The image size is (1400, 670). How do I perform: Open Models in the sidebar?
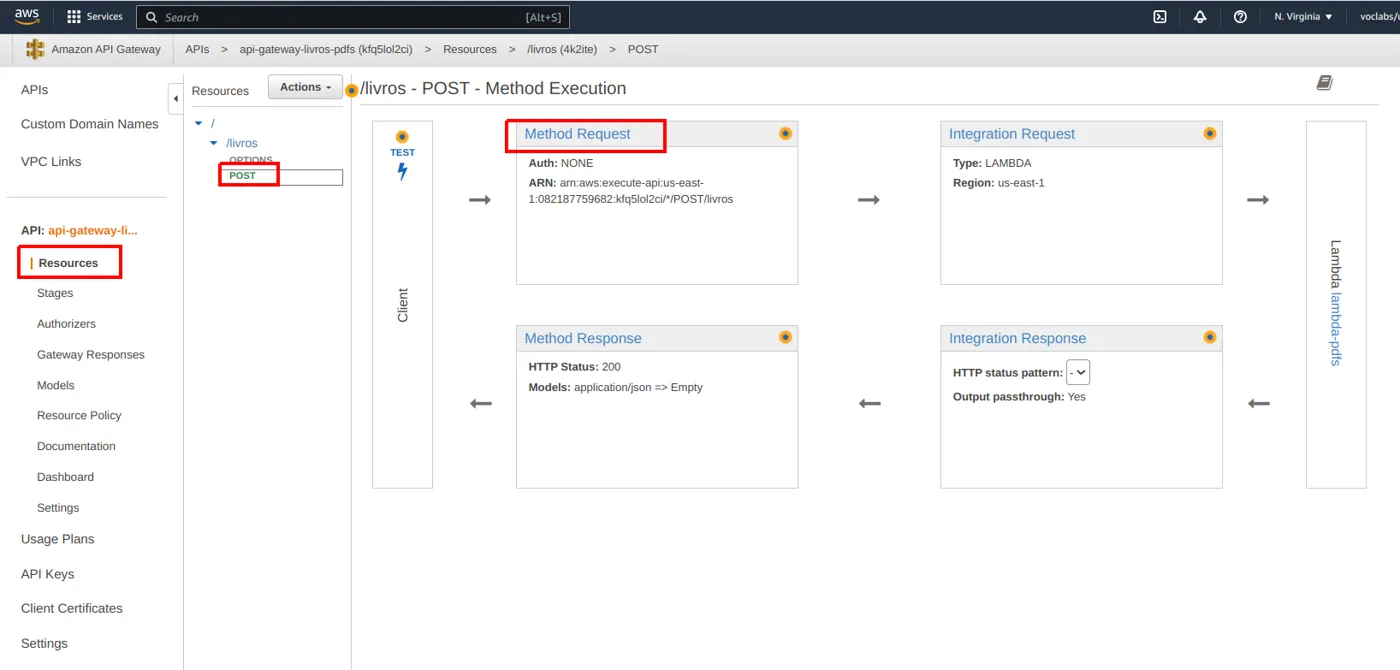coord(56,385)
